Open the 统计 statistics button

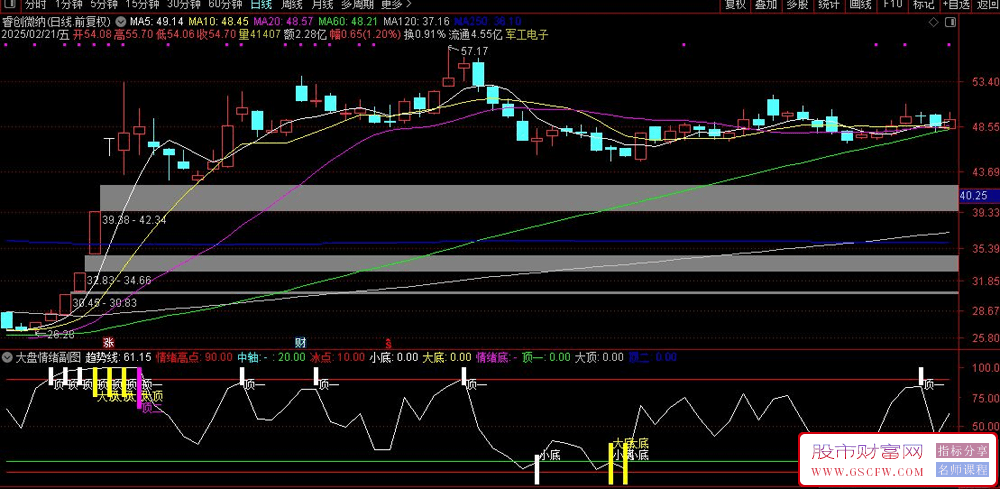click(828, 4)
